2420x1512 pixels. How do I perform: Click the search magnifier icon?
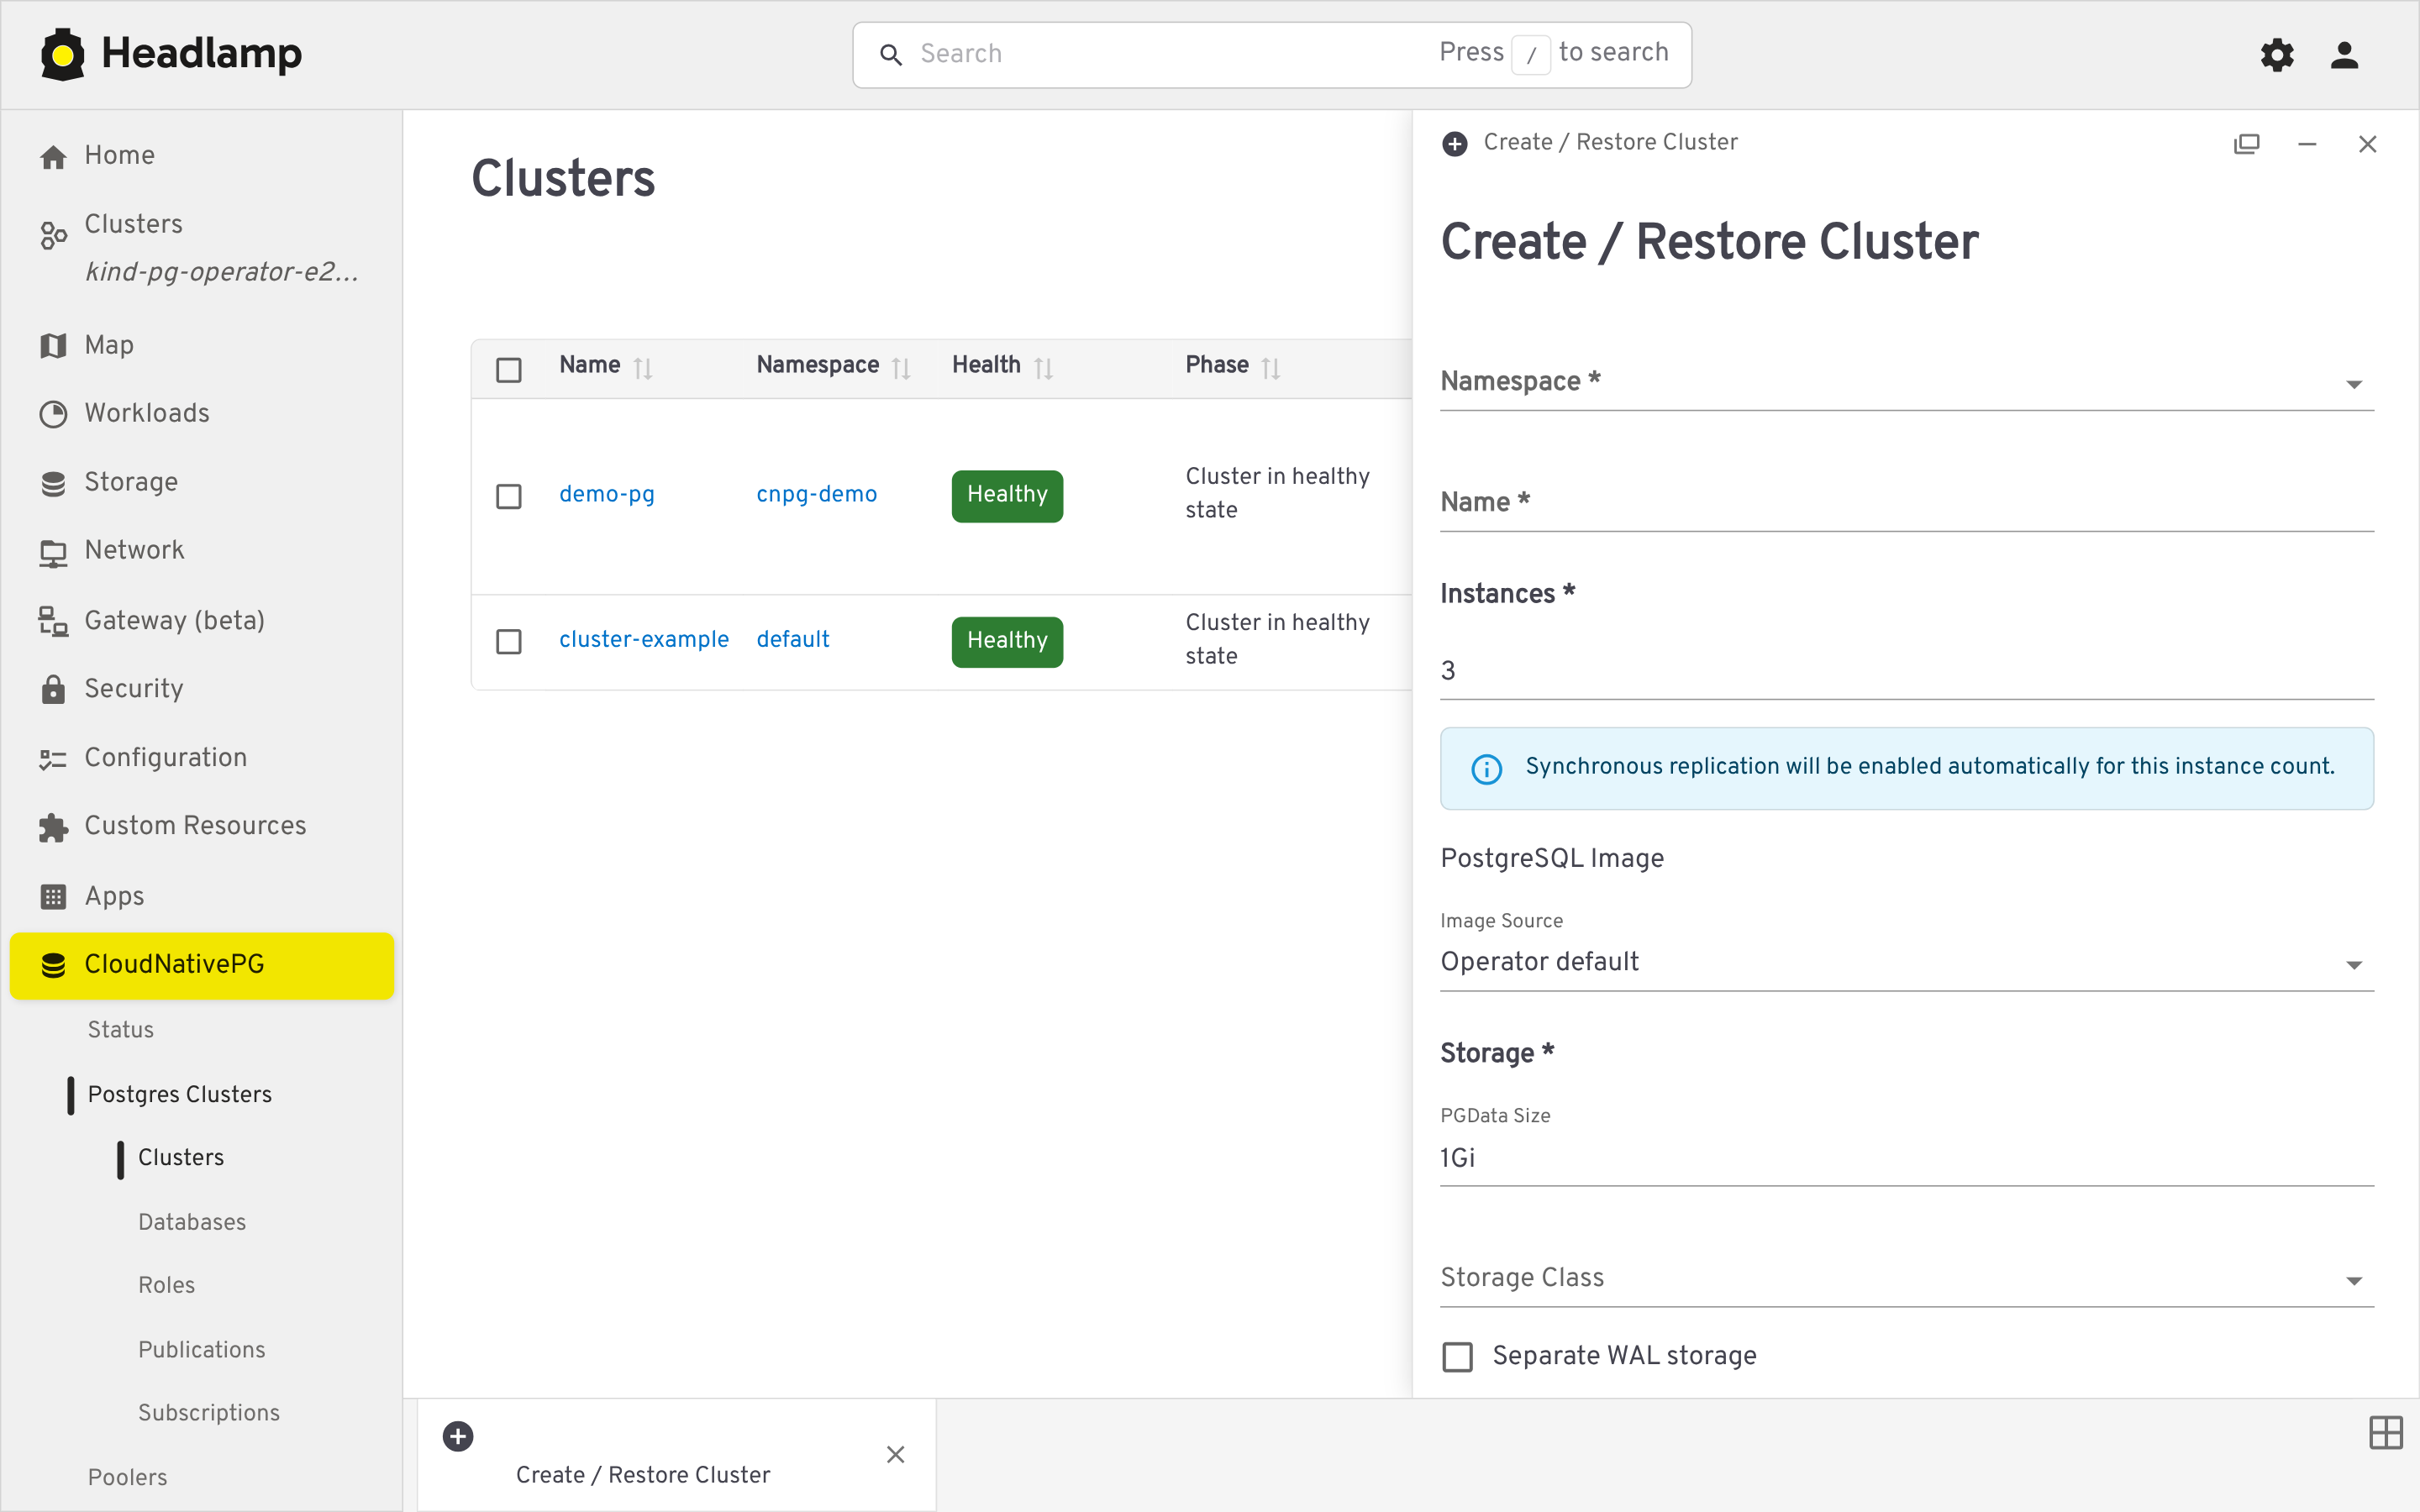click(890, 54)
